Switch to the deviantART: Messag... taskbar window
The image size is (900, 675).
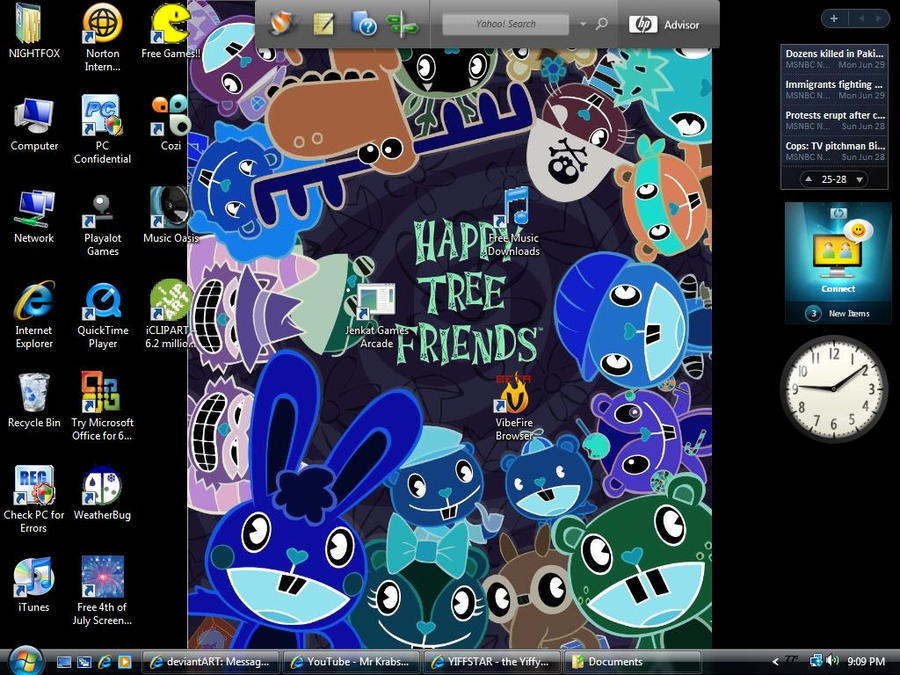(210, 662)
